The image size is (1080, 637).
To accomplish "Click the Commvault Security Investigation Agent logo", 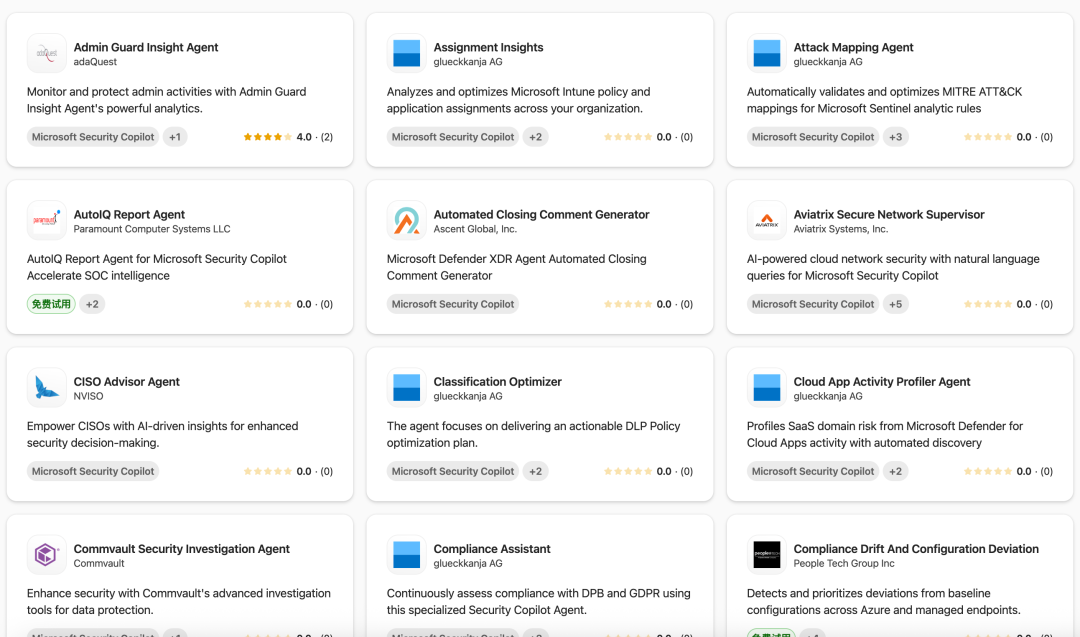I will pos(46,555).
